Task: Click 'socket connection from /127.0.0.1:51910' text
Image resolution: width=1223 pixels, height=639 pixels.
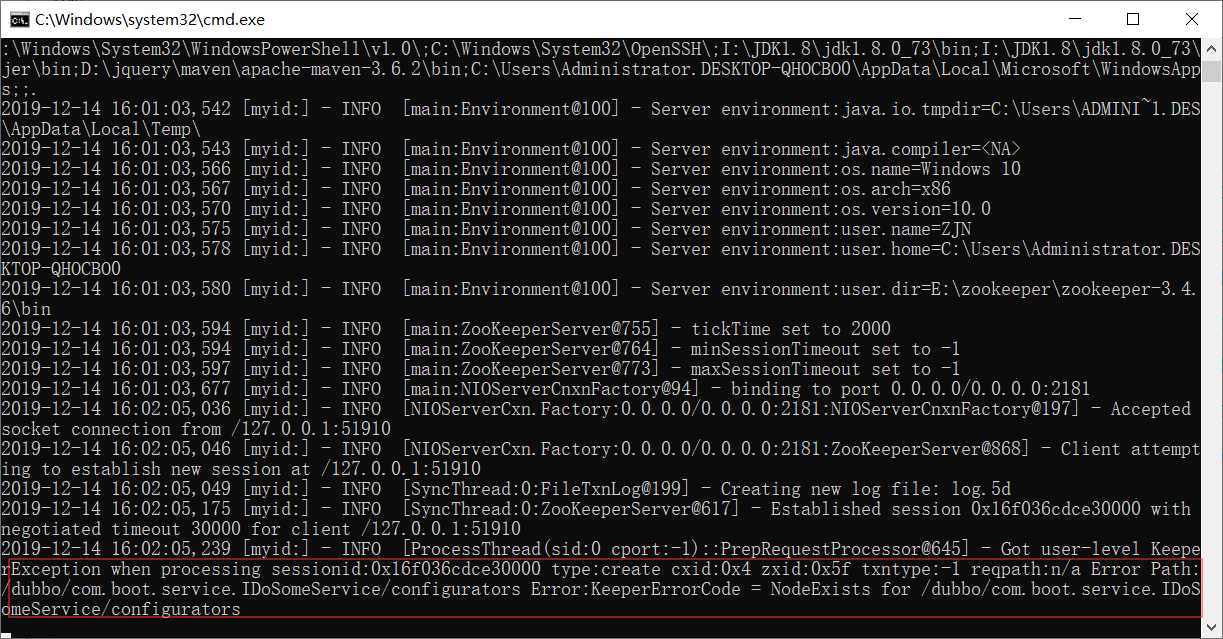Action: click(196, 429)
